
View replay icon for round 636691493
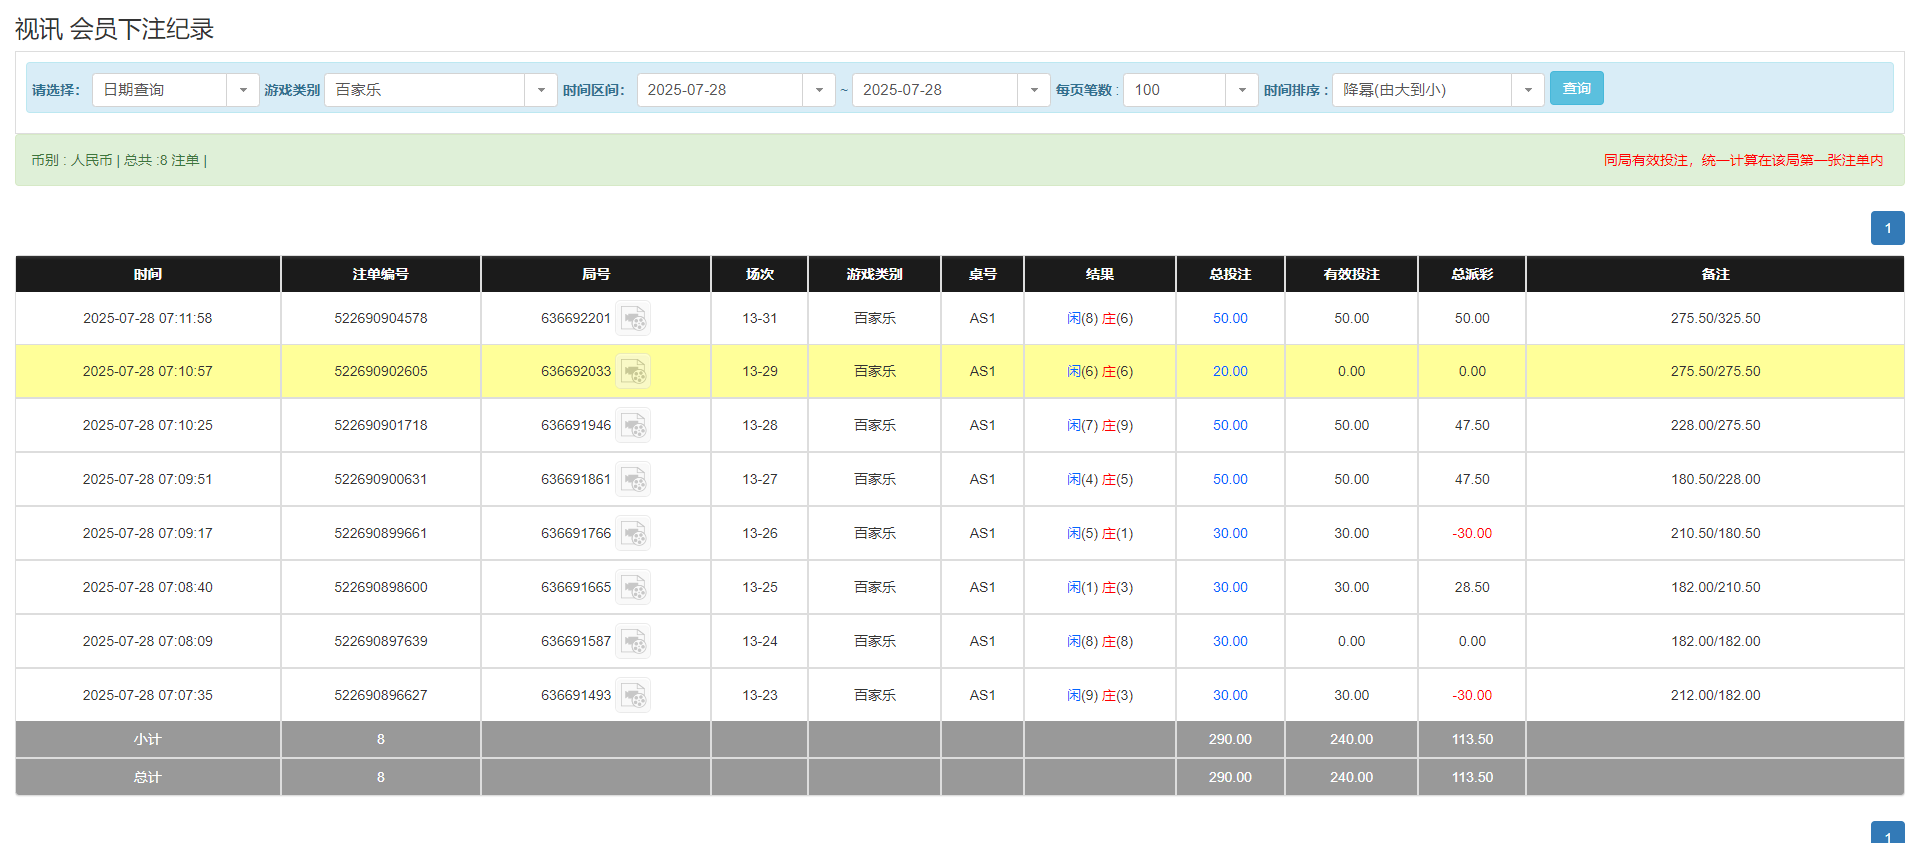pyautogui.click(x=633, y=696)
